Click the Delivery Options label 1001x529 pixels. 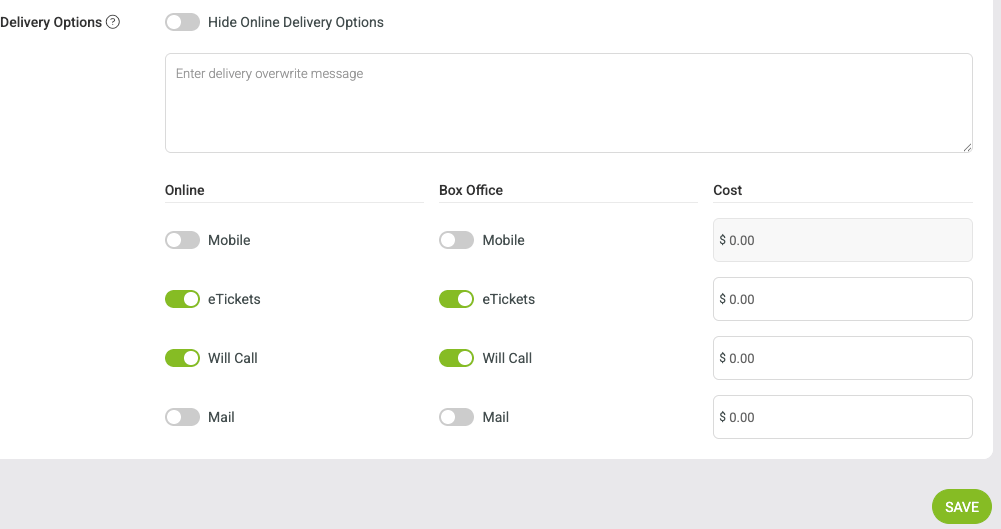(x=51, y=22)
